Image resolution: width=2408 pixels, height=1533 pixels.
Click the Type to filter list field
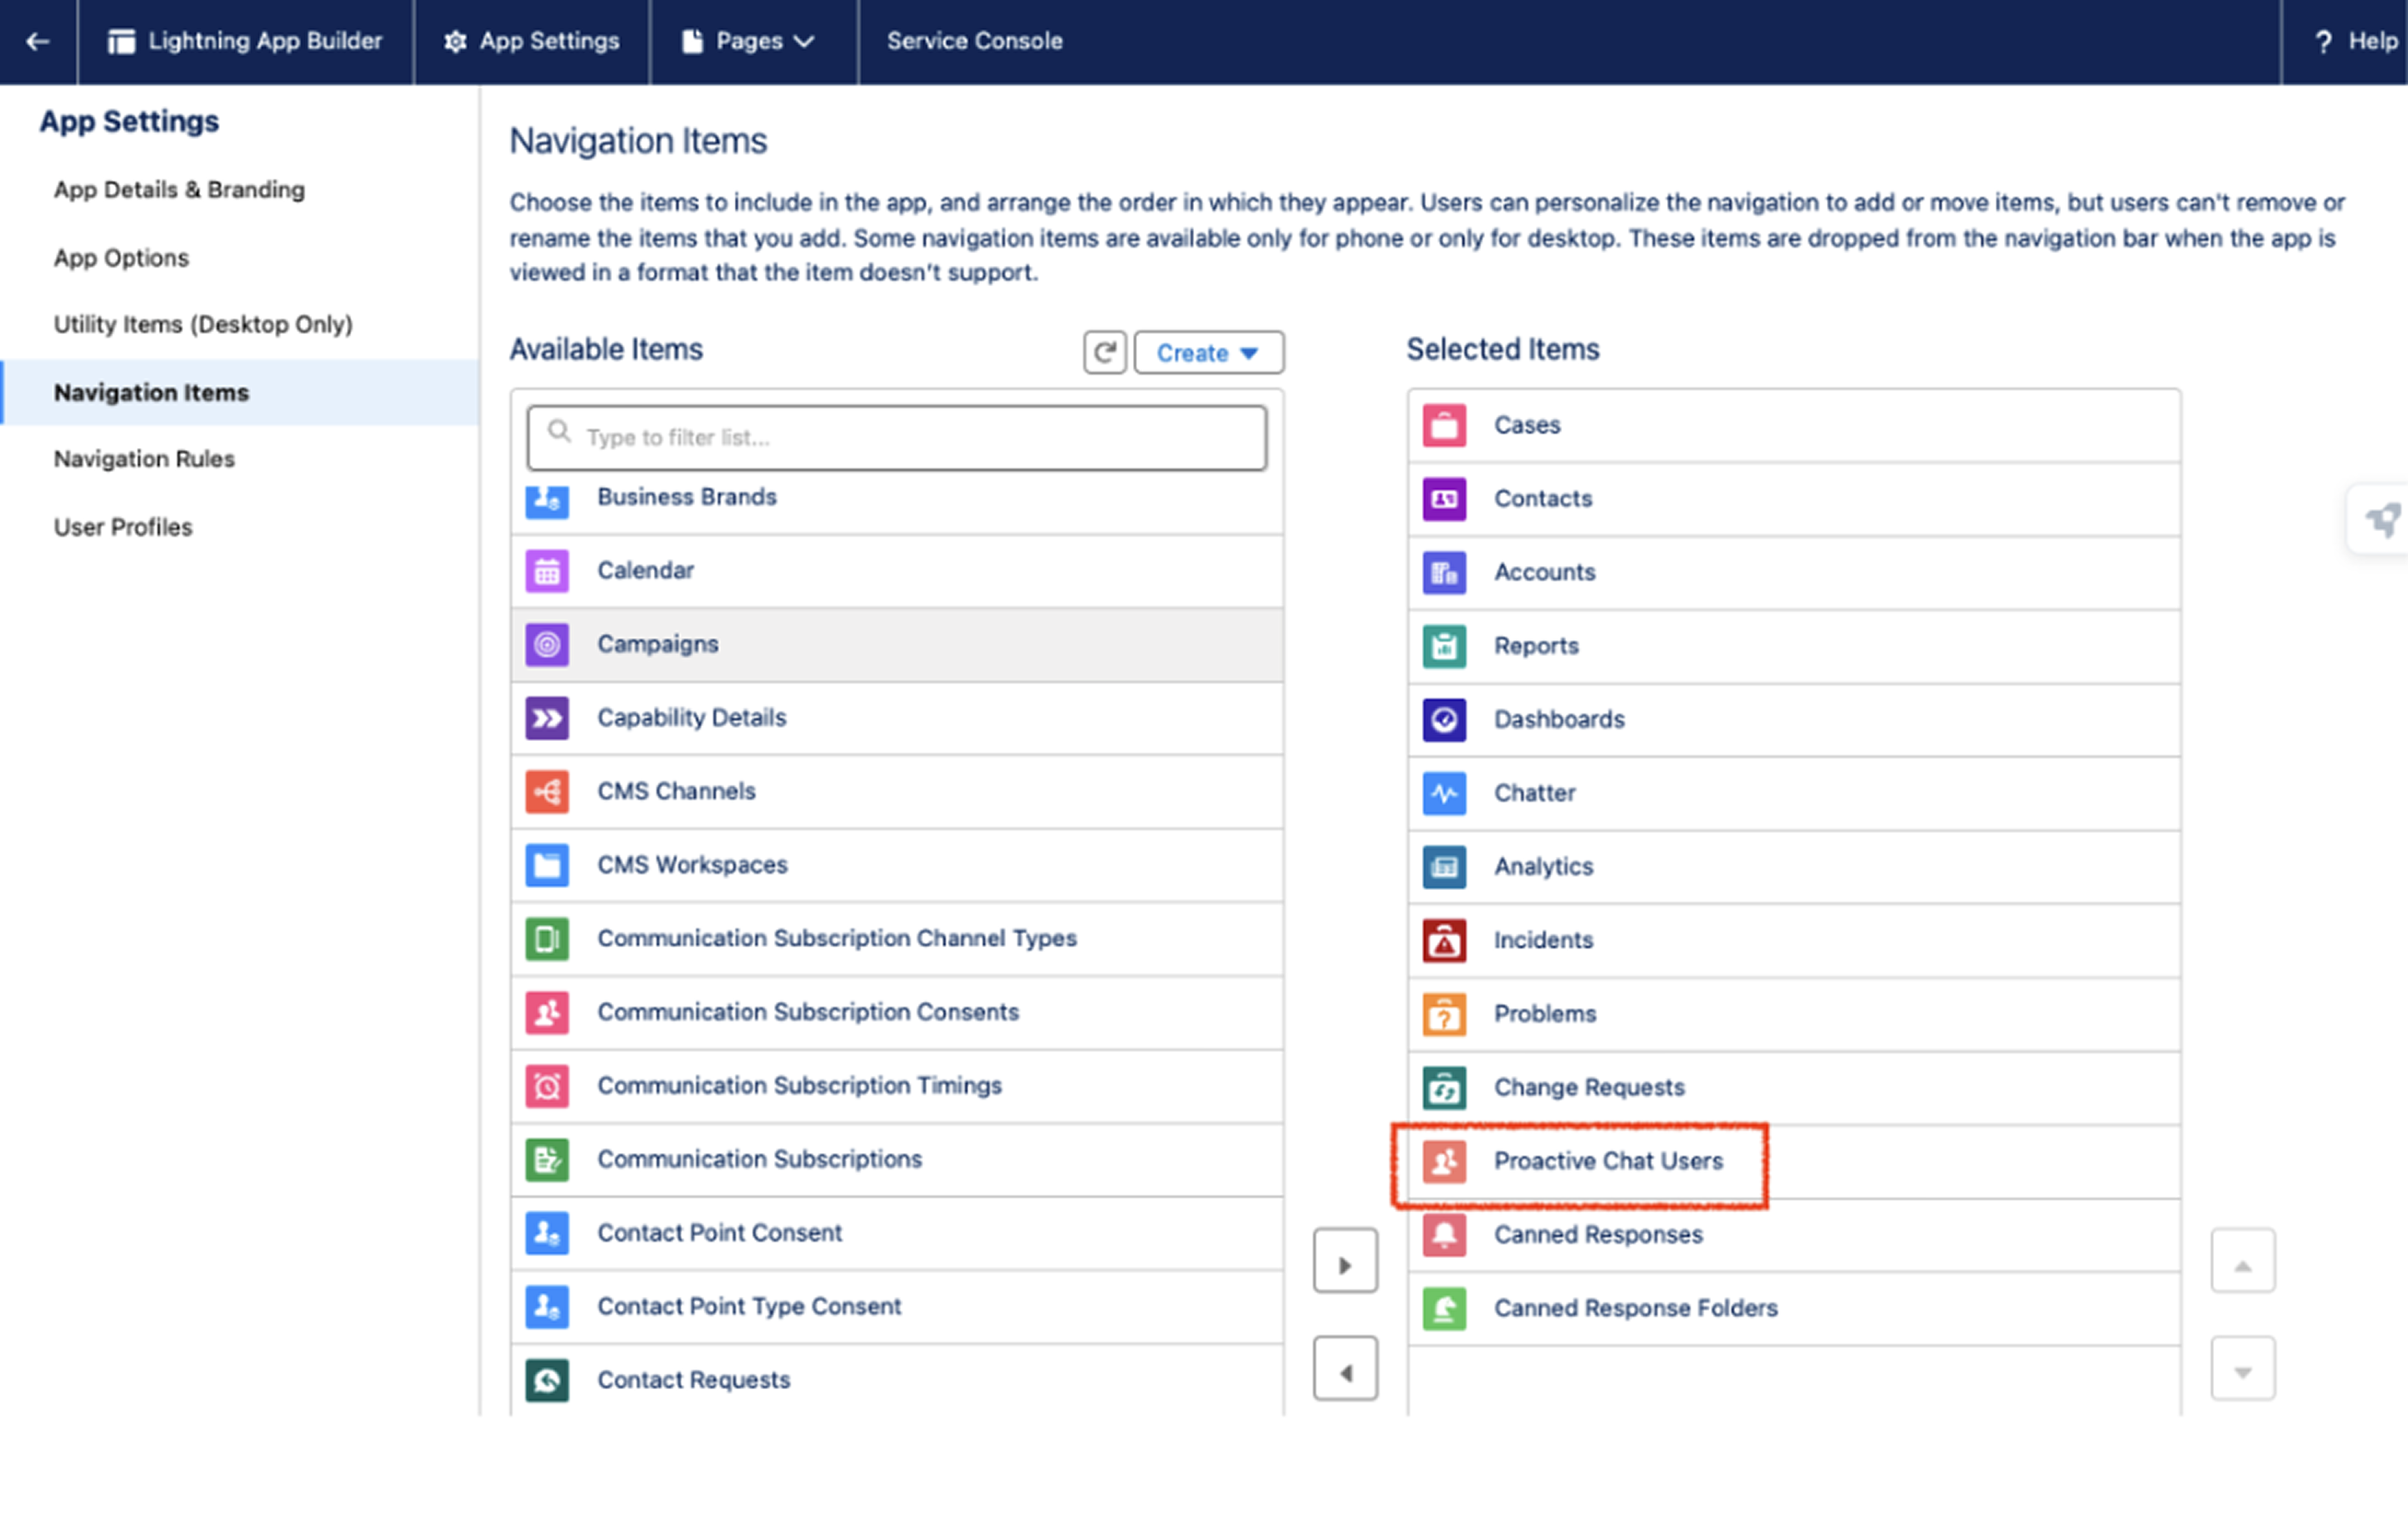(897, 437)
